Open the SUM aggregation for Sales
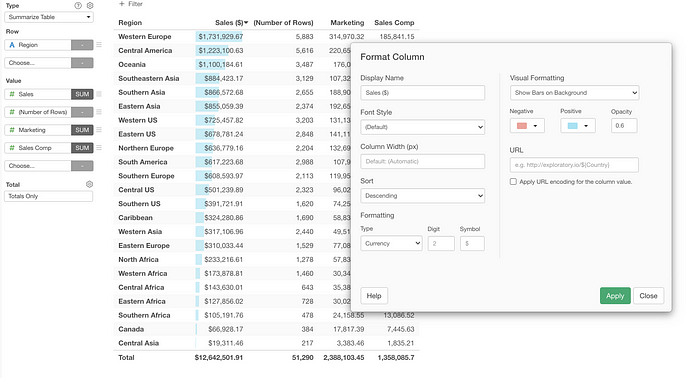This screenshot has height=378, width=700. click(82, 94)
